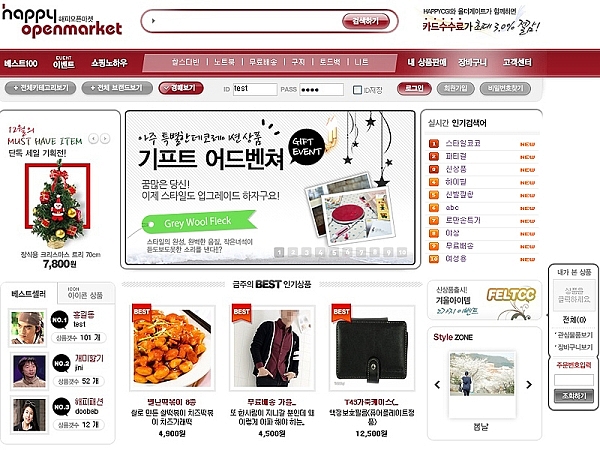
Task: Click the Happy Openmarket logo
Action: click(x=62, y=22)
